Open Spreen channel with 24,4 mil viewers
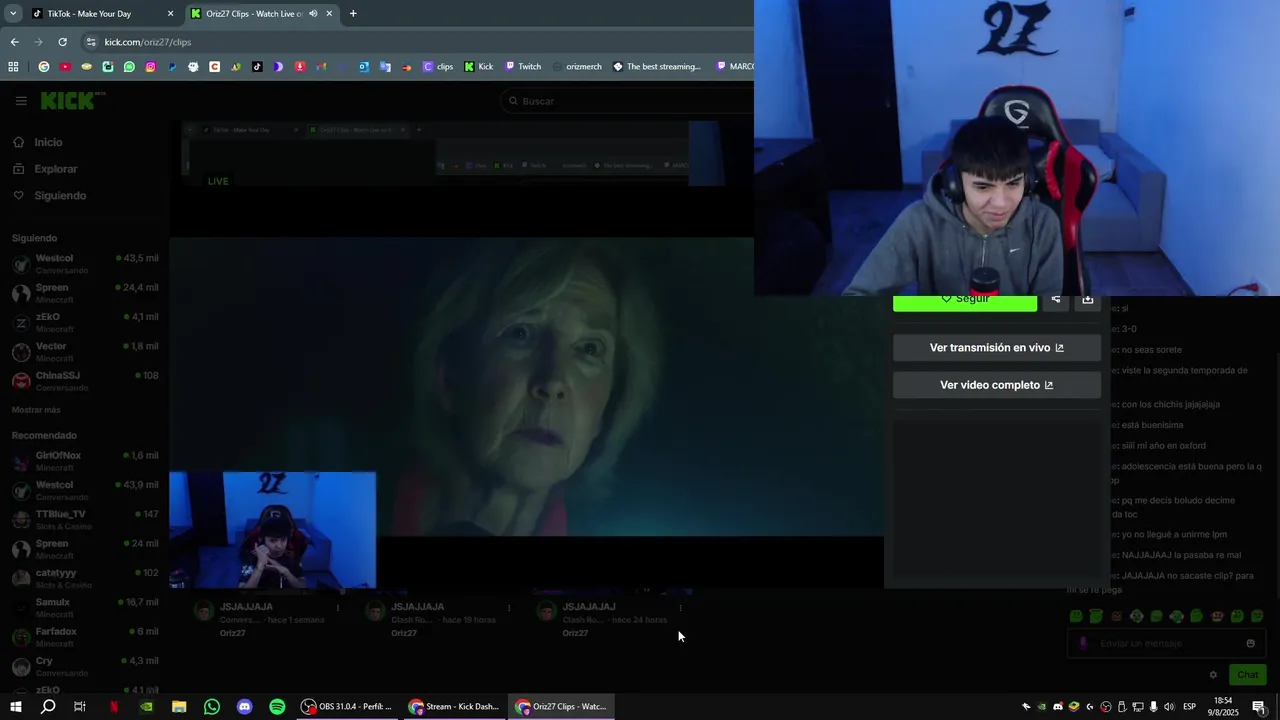The height and width of the screenshot is (720, 1280). (85, 293)
